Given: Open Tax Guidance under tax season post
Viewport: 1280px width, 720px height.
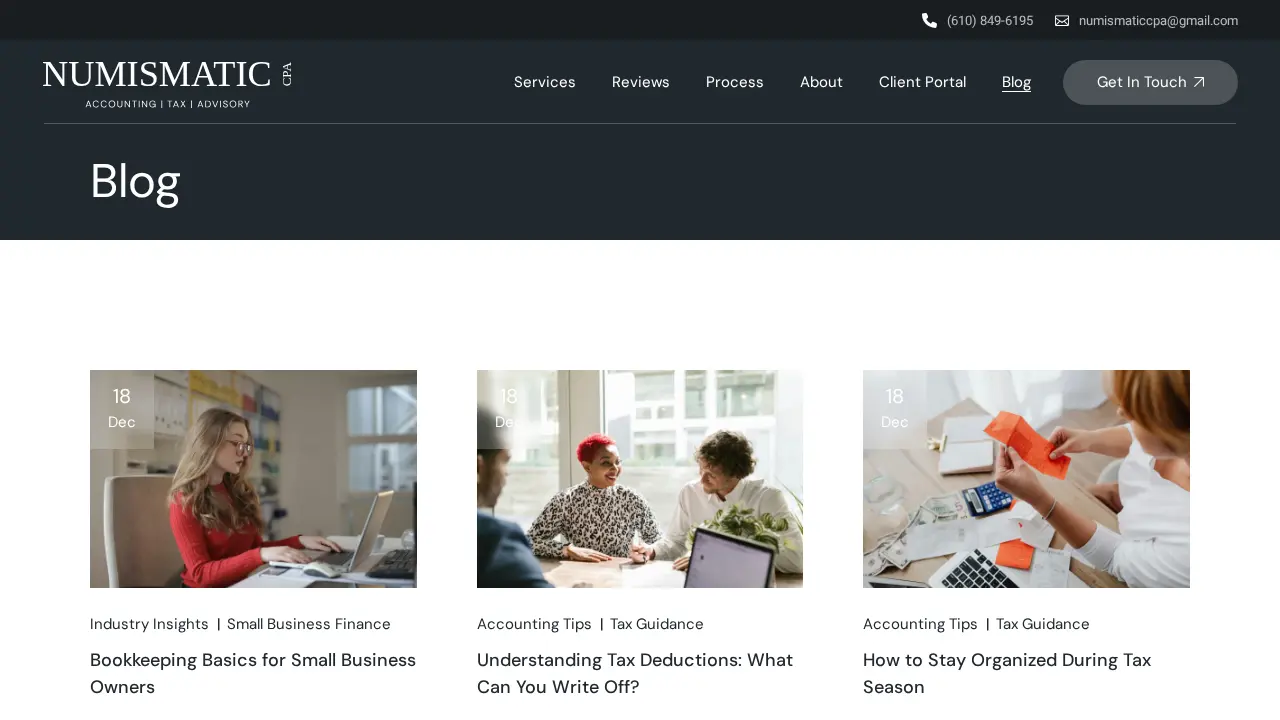Looking at the screenshot, I should [x=1043, y=624].
